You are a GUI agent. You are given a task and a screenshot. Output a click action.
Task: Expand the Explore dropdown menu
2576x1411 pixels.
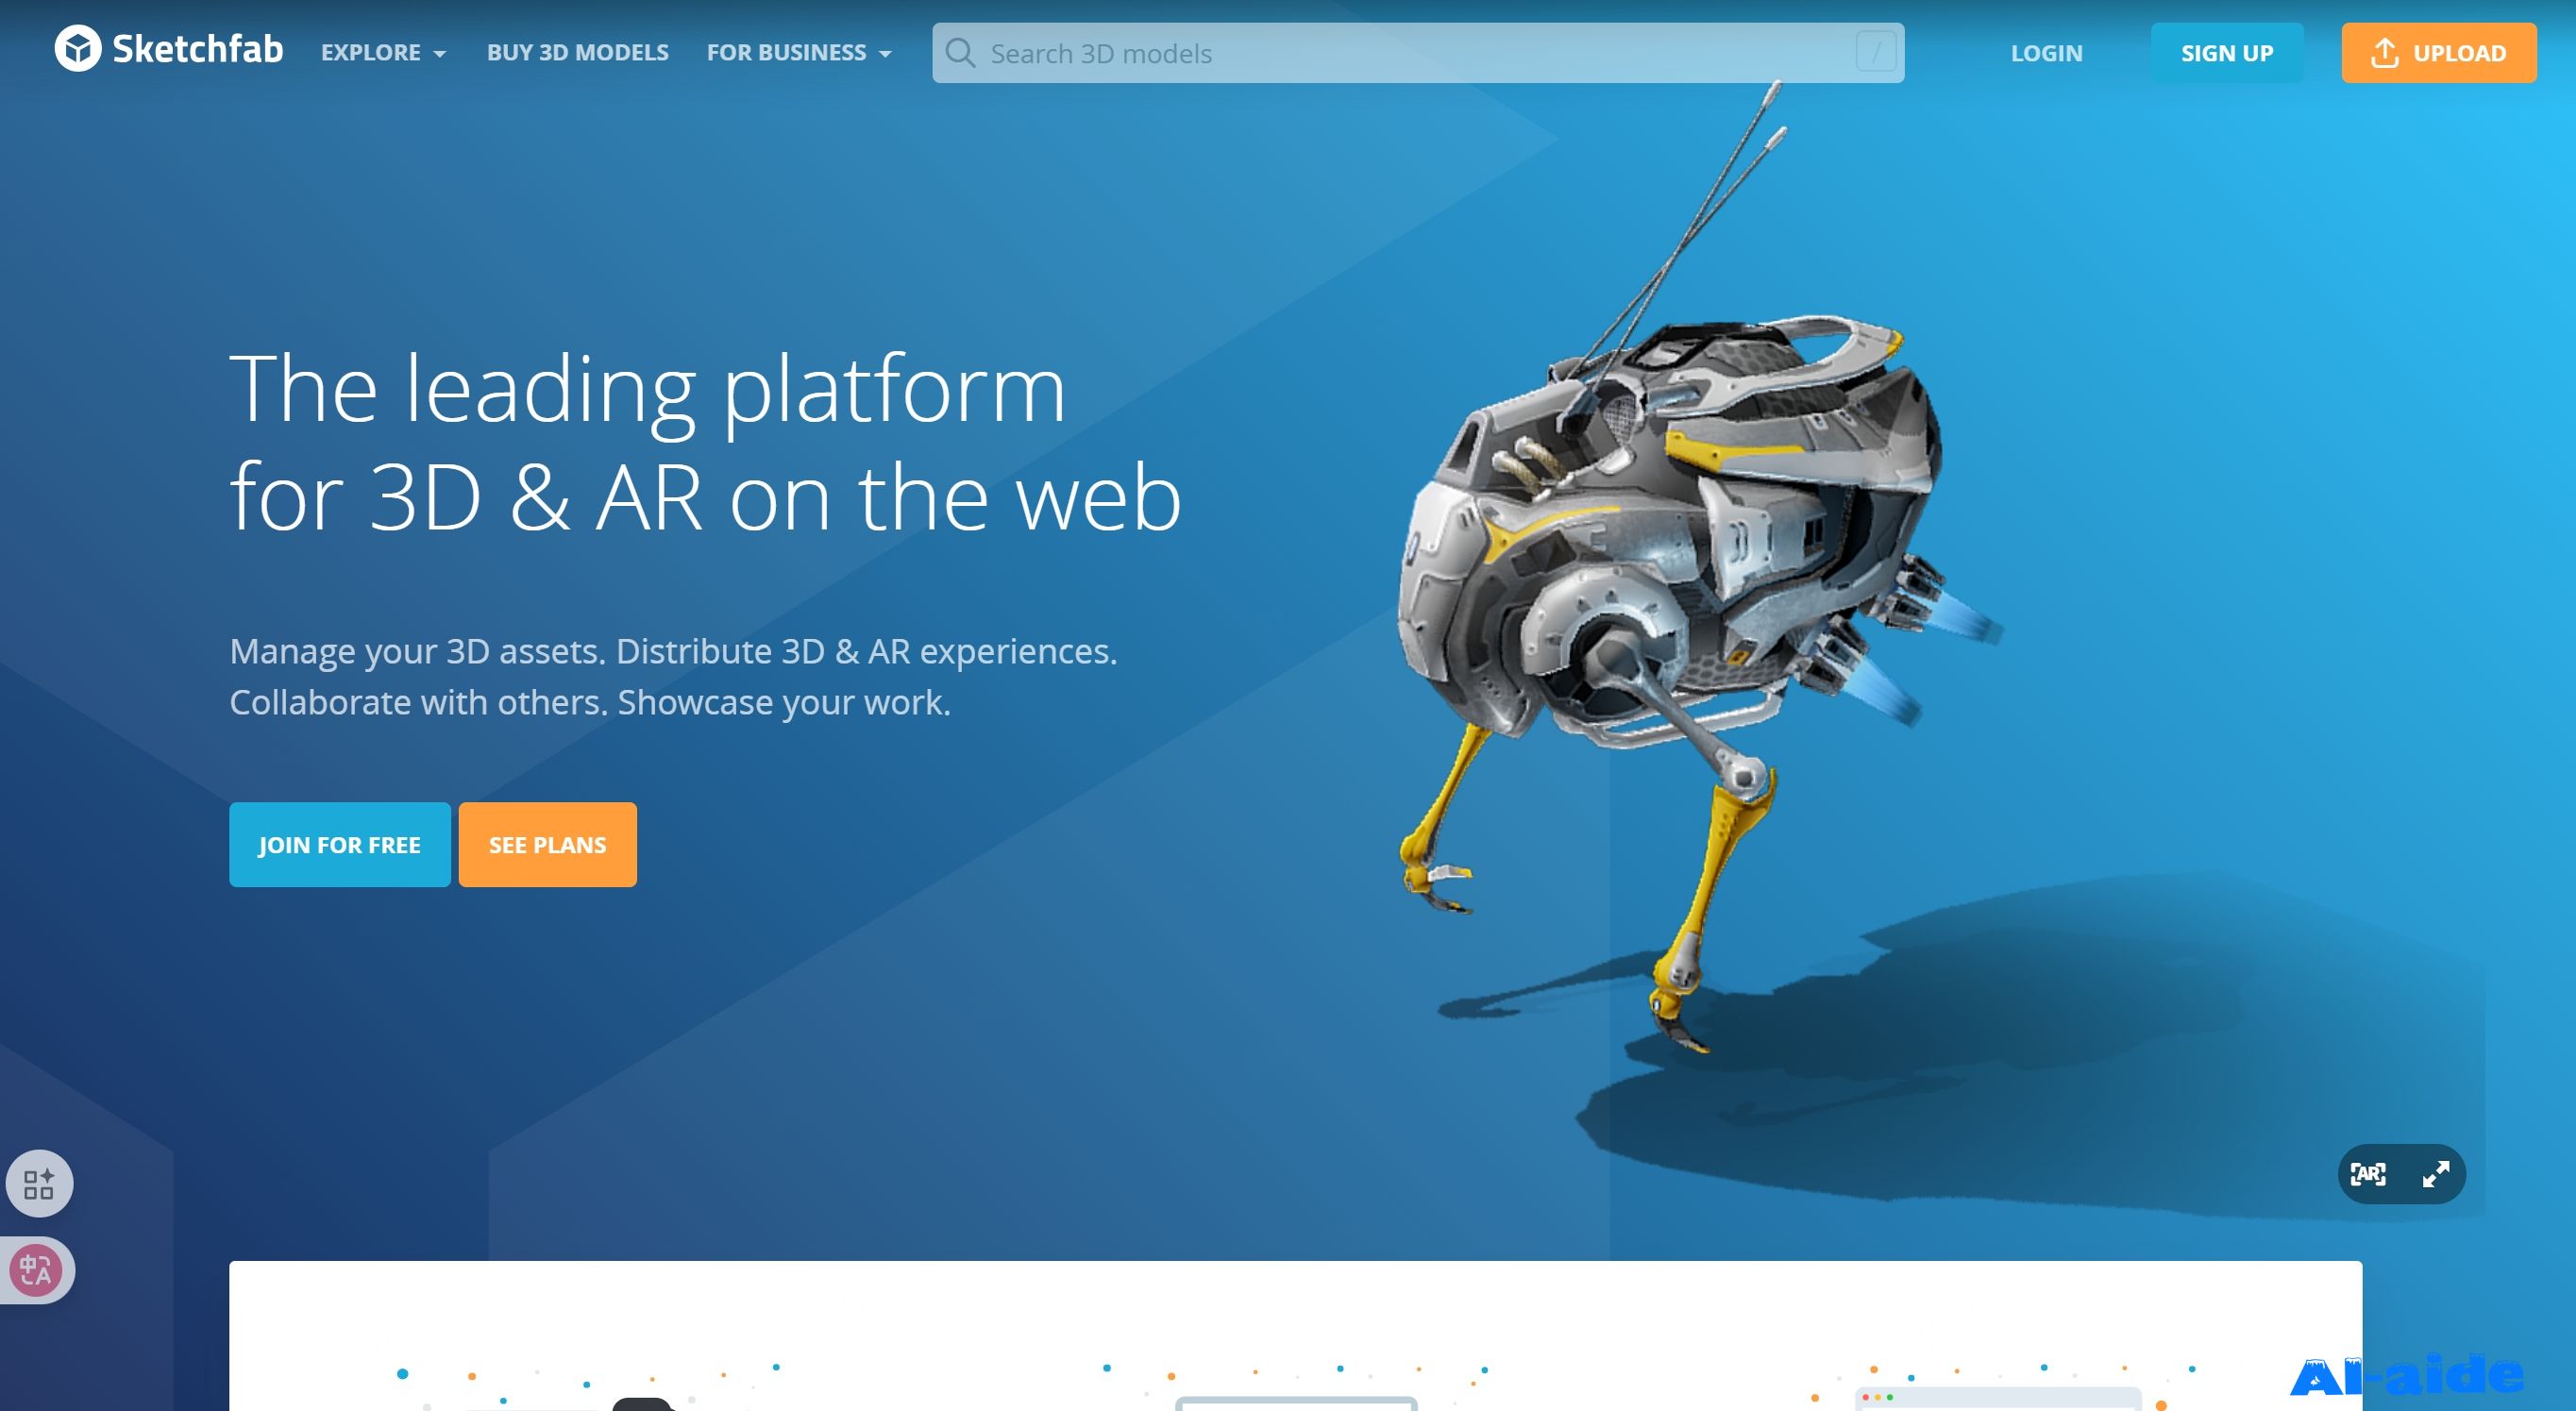(383, 53)
